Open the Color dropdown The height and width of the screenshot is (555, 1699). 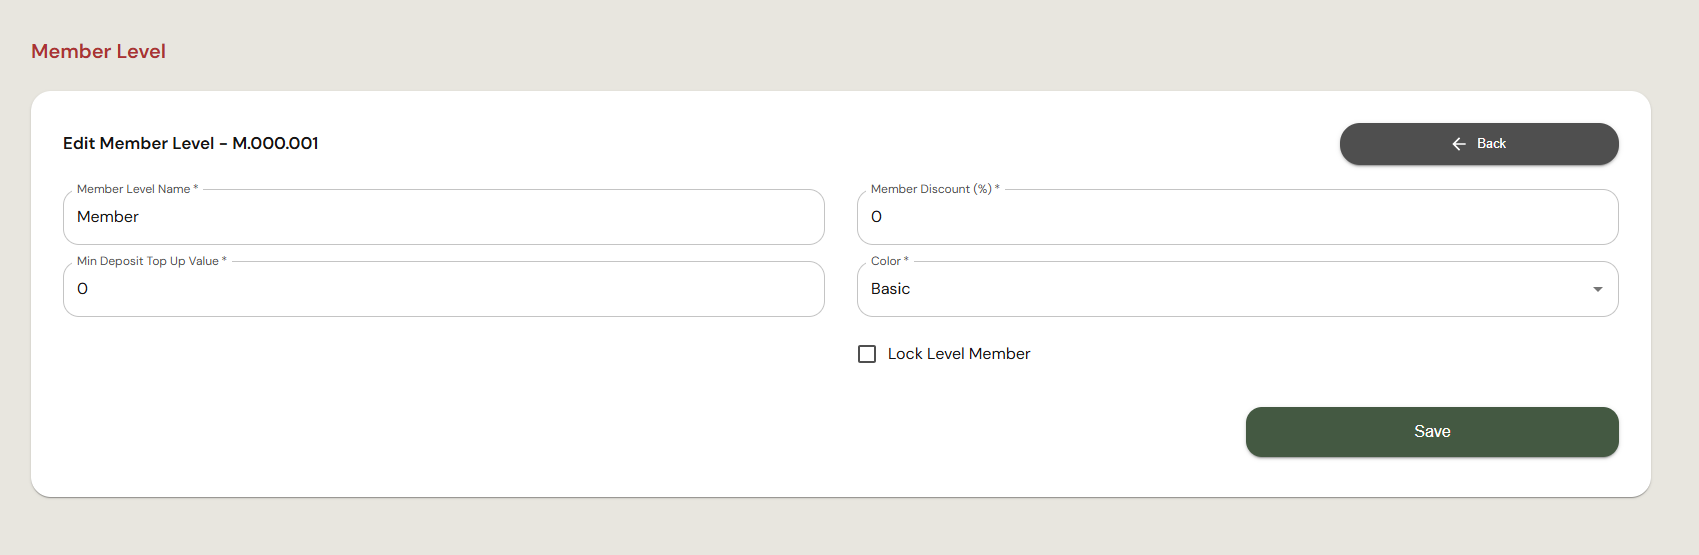pos(1238,289)
